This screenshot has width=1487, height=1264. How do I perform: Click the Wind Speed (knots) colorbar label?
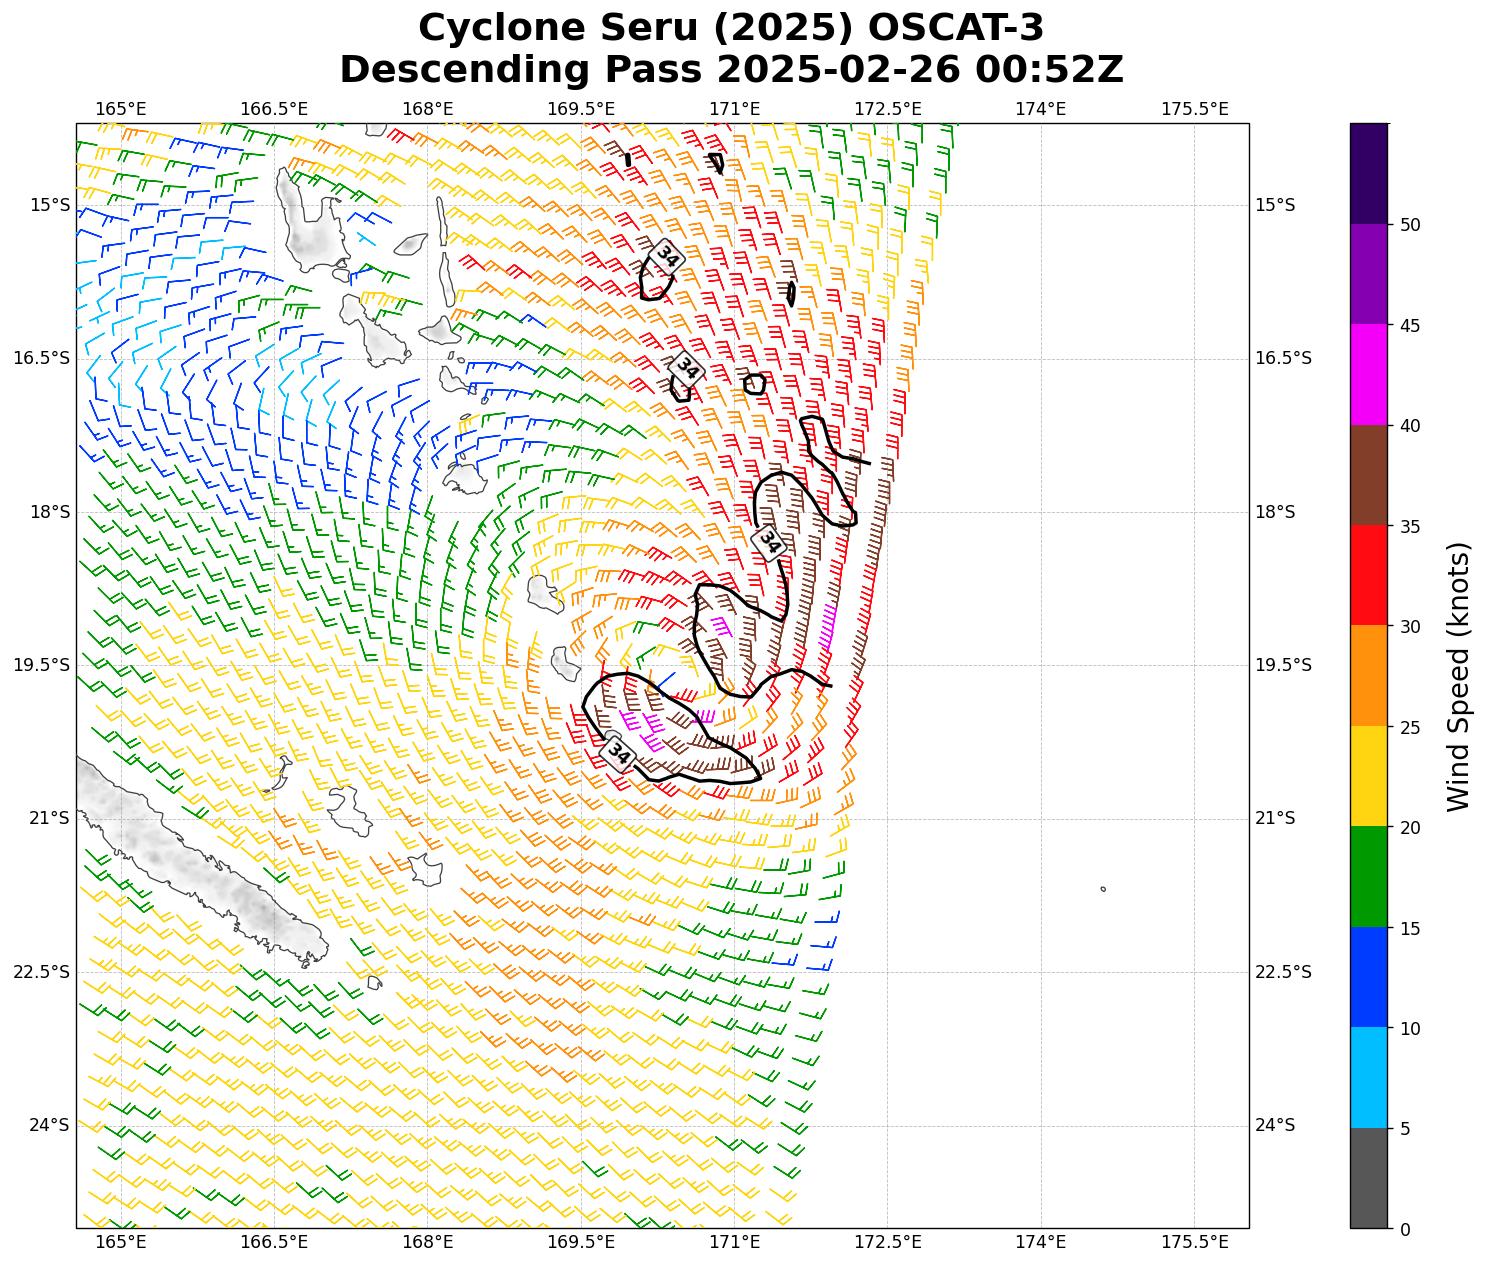pos(1459,676)
